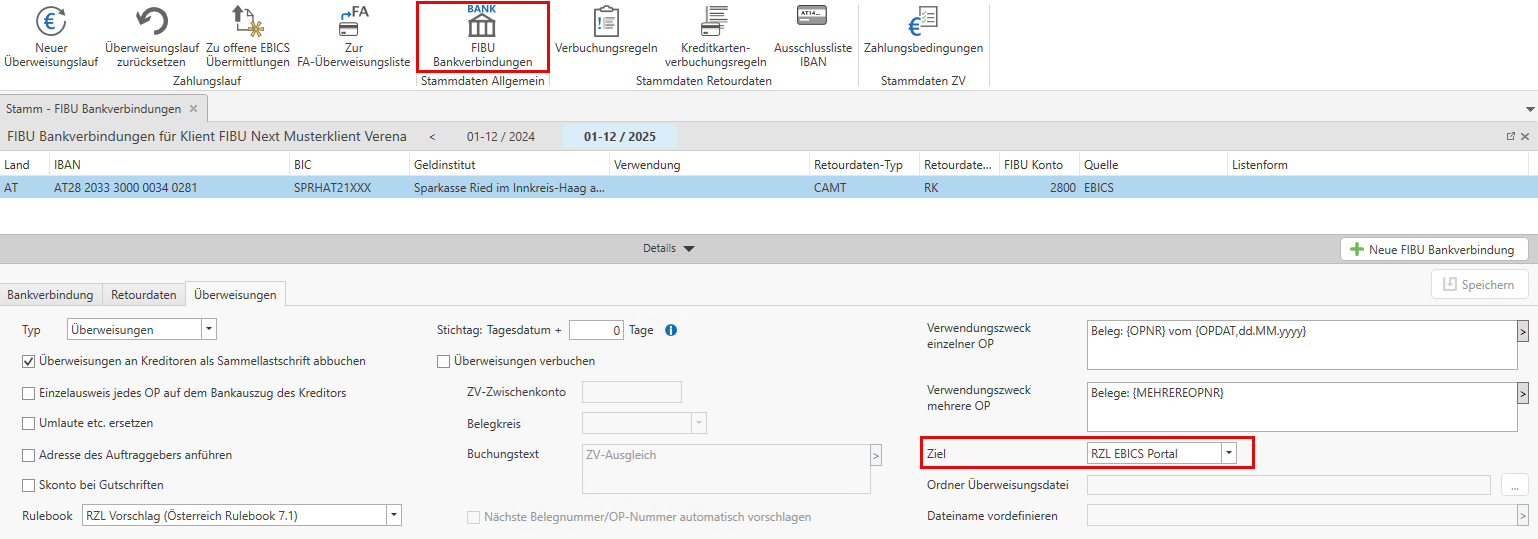Click the blue info icon beside Tage
Viewport: 1538px width, 539px height.
(671, 330)
